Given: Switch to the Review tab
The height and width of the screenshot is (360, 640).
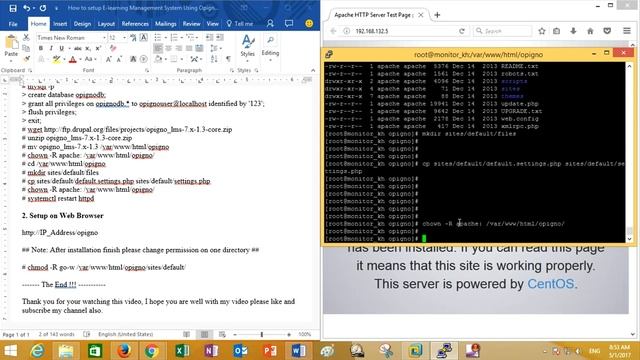Looking at the screenshot, I should coord(191,24).
